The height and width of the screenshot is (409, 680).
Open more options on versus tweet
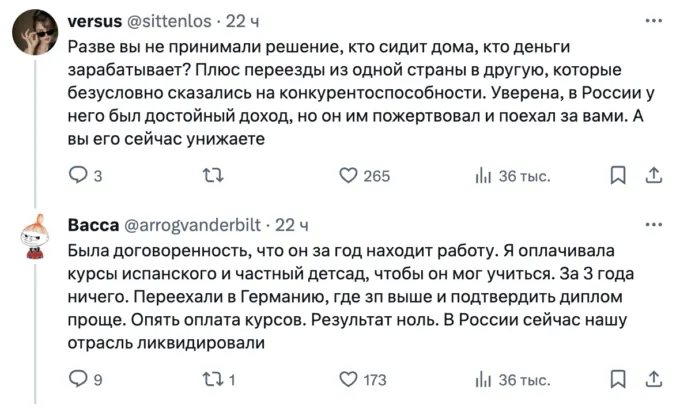pos(653,21)
